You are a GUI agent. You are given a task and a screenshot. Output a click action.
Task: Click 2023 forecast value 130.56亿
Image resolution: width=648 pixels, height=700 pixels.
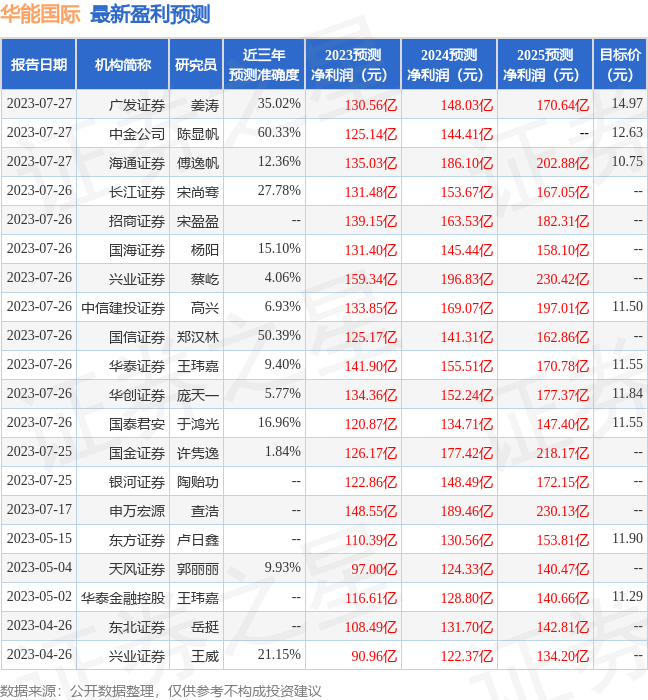370,105
